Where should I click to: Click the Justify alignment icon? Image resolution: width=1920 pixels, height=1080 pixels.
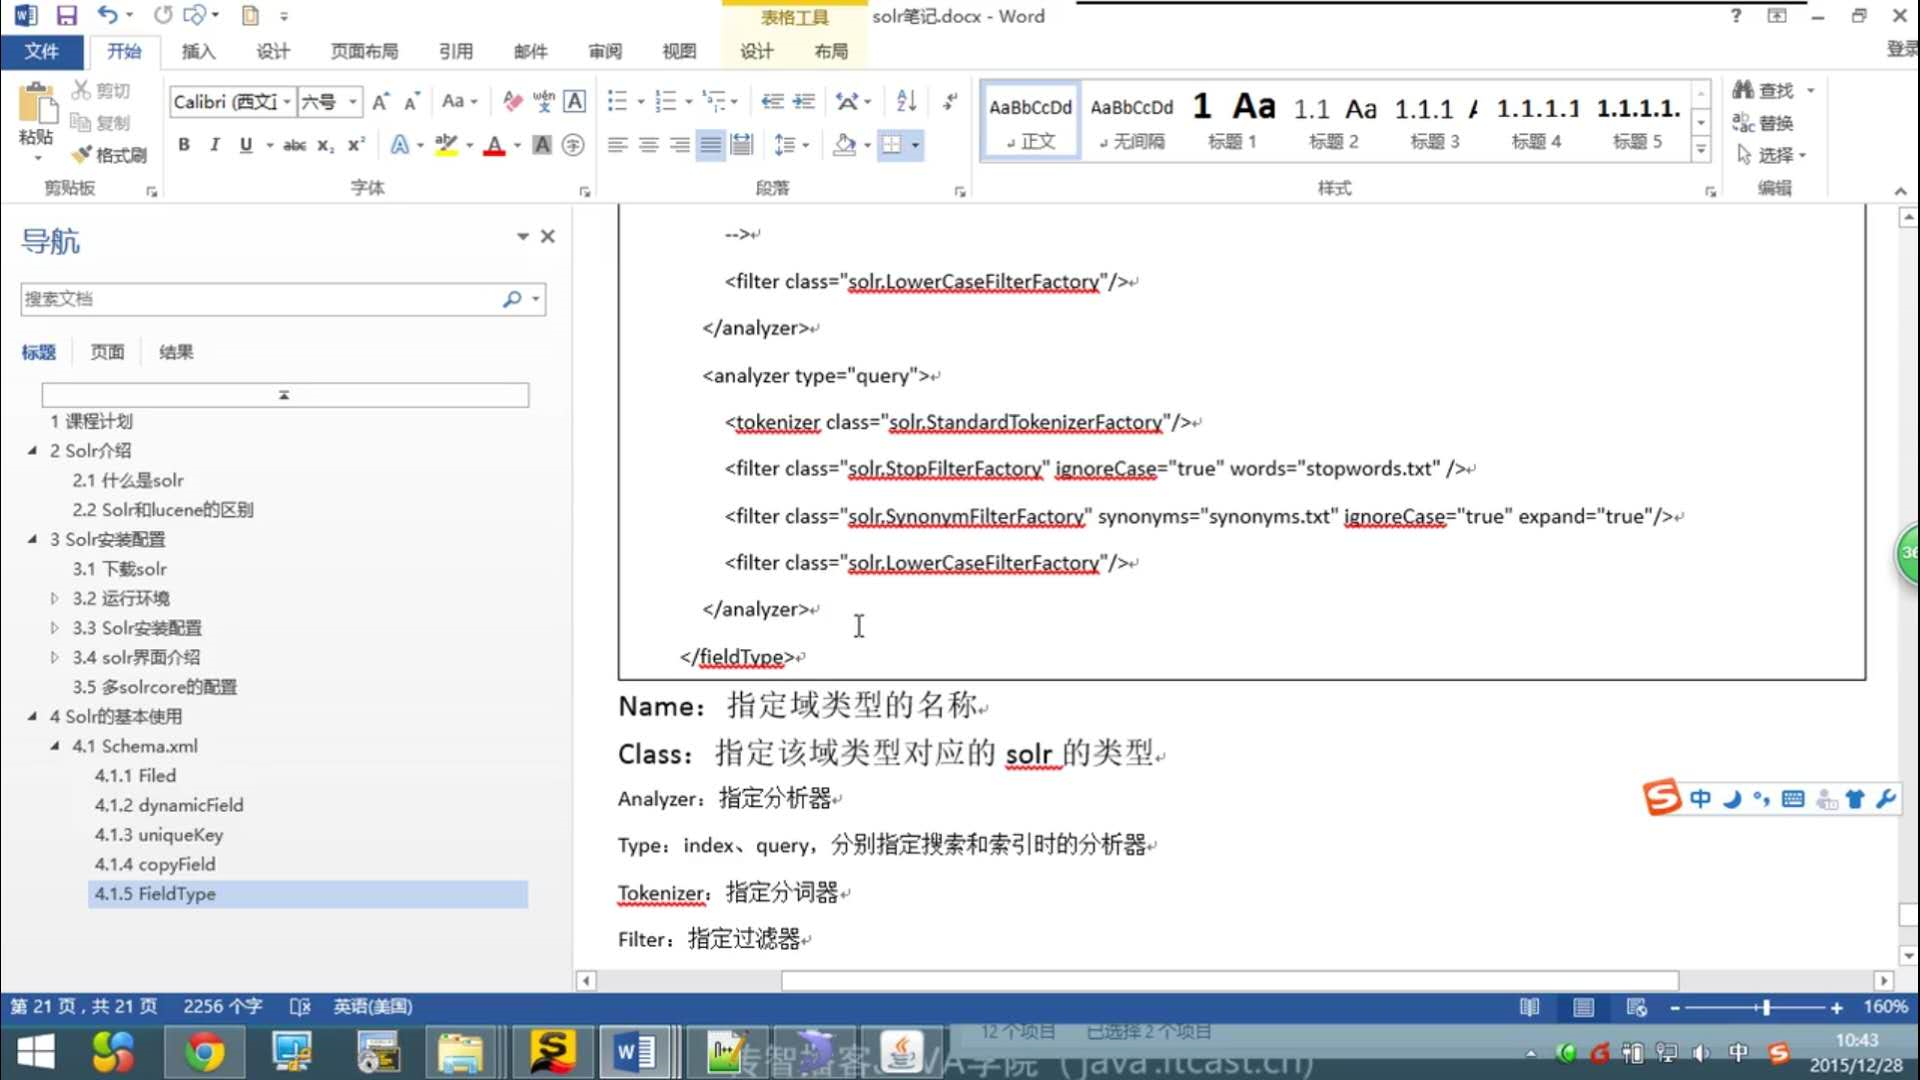(710, 145)
